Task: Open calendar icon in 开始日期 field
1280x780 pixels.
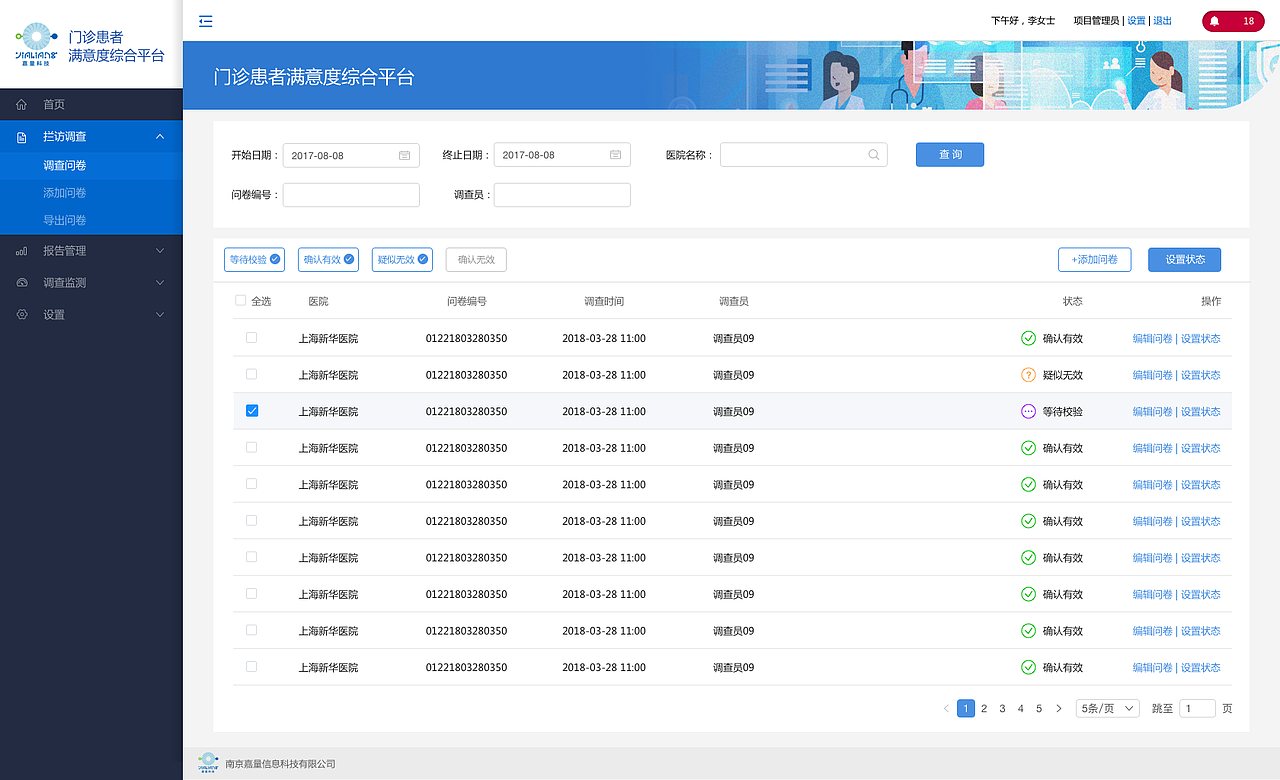Action: pyautogui.click(x=404, y=156)
